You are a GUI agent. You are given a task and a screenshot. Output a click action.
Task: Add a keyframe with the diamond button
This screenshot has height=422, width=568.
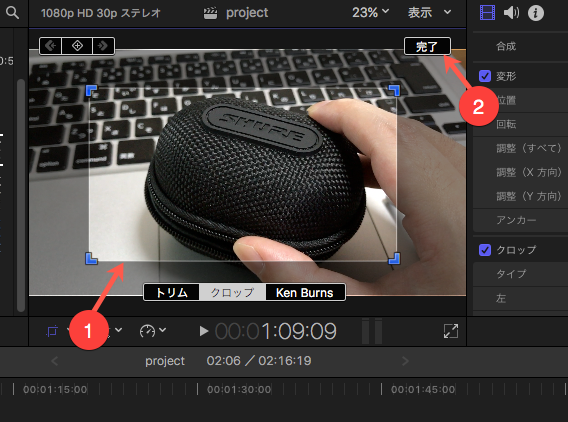(77, 46)
